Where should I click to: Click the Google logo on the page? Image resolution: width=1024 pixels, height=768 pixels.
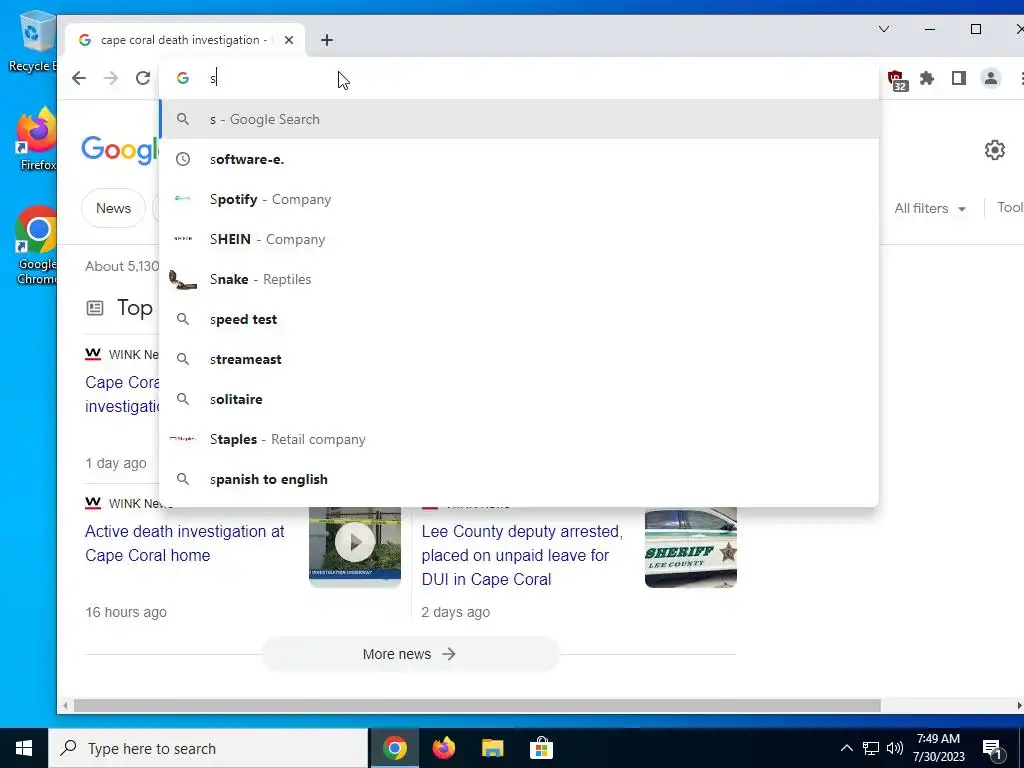[120, 151]
